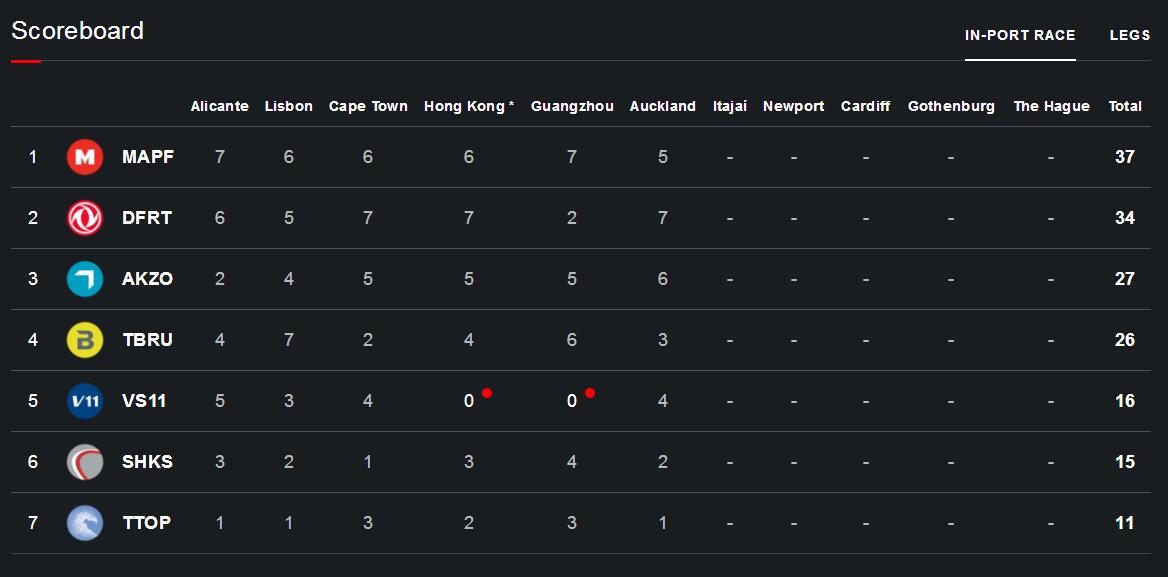Viewport: 1168px width, 577px height.
Task: Click the Total column header
Action: click(1125, 106)
